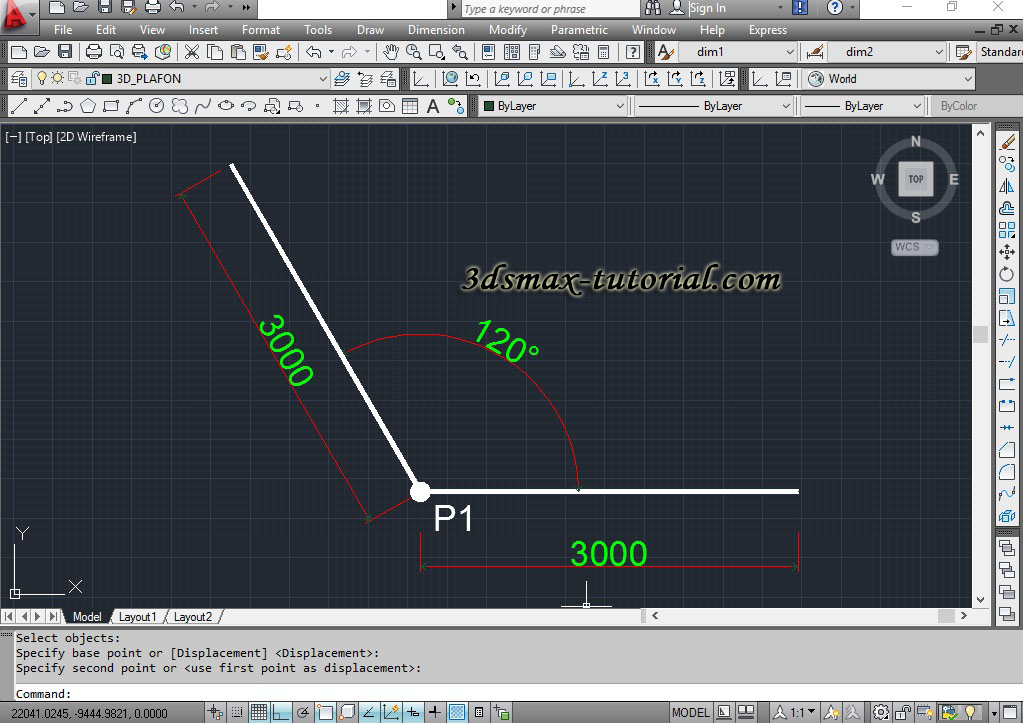Click the QuickCalc calculator icon
The height and width of the screenshot is (723, 1023).
pos(603,52)
